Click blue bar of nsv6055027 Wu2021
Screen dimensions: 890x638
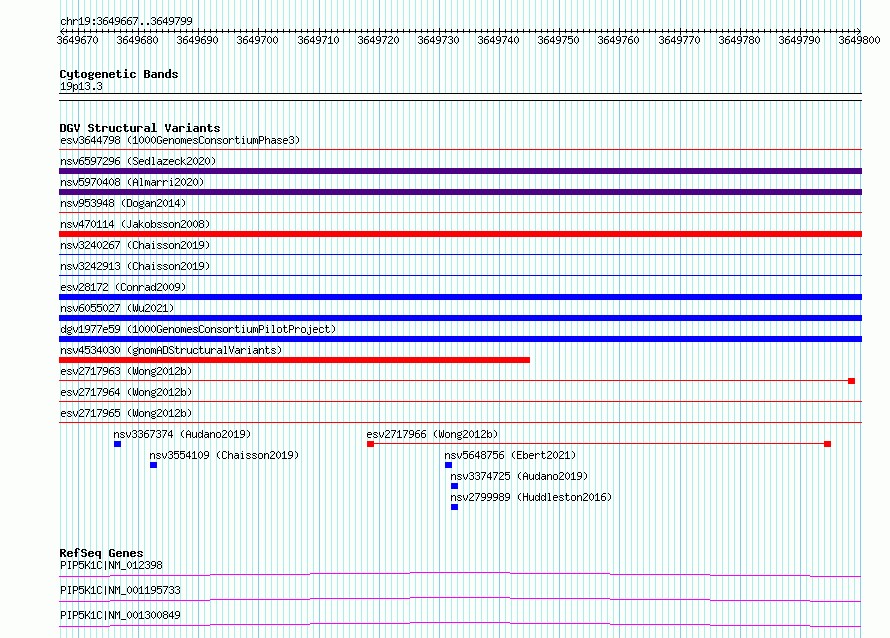pyautogui.click(x=460, y=318)
